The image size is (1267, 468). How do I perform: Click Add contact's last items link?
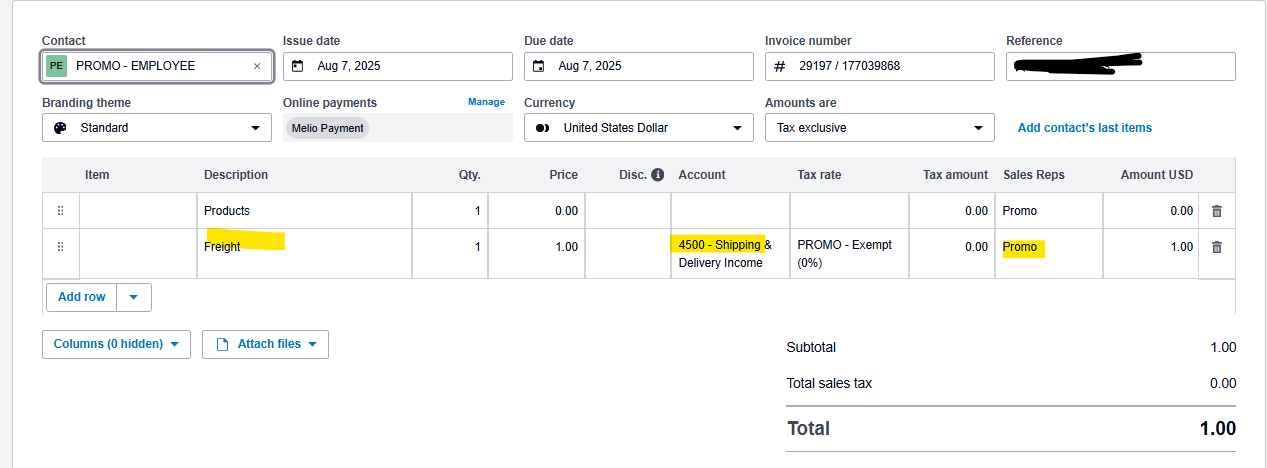(x=1084, y=128)
